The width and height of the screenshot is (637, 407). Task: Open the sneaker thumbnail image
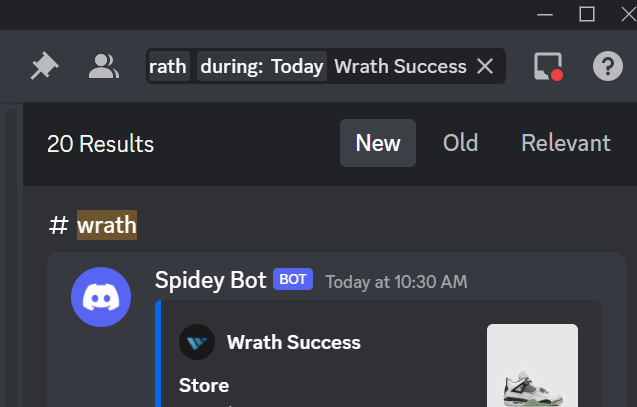532,366
